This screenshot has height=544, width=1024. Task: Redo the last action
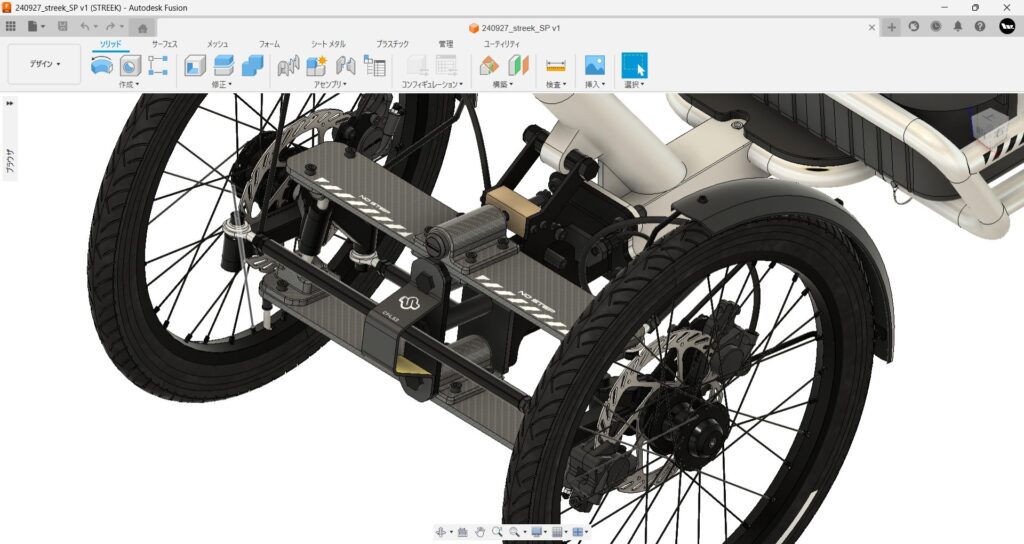coord(112,27)
